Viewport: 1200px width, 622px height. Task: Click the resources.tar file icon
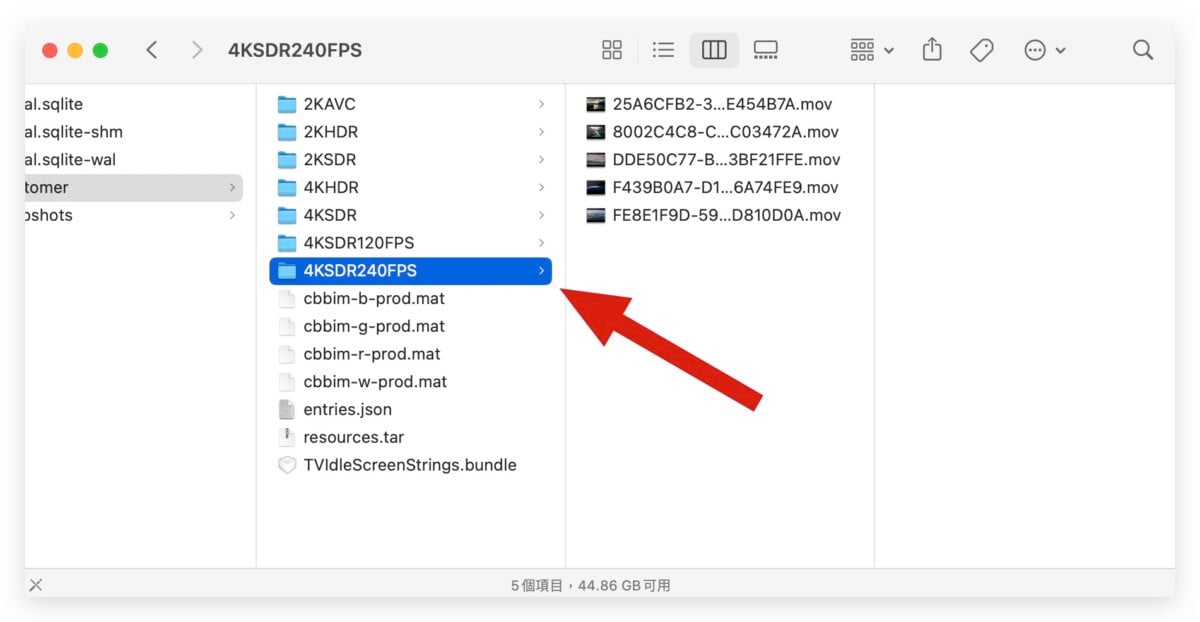pyautogui.click(x=287, y=437)
